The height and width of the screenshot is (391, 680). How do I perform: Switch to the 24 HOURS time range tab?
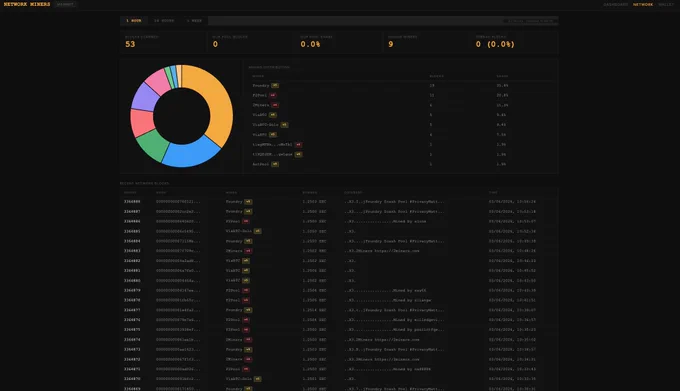pyautogui.click(x=164, y=20)
